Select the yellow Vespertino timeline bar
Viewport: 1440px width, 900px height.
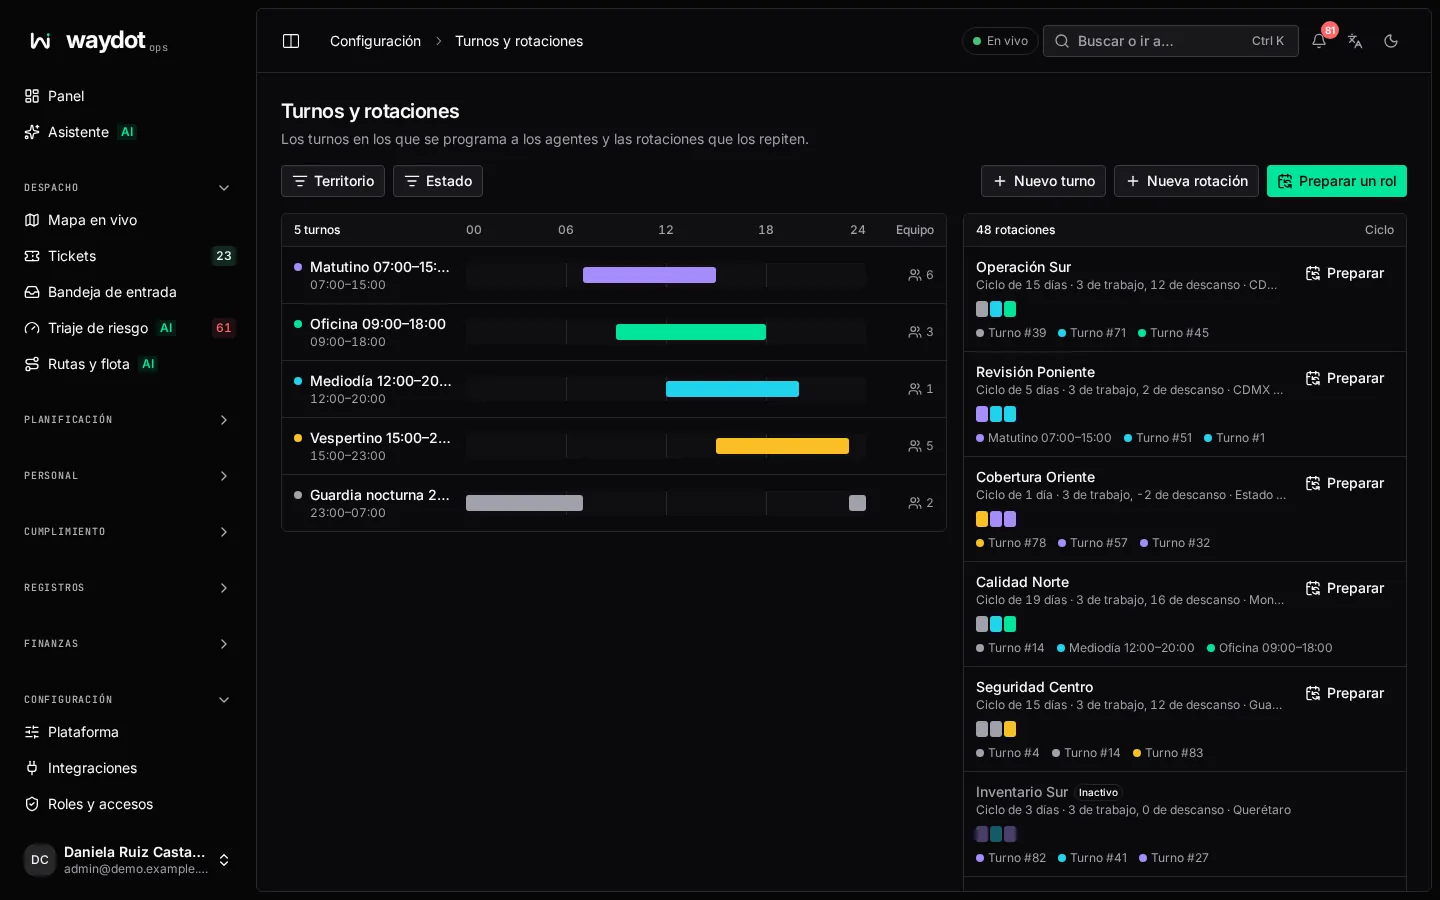(782, 446)
